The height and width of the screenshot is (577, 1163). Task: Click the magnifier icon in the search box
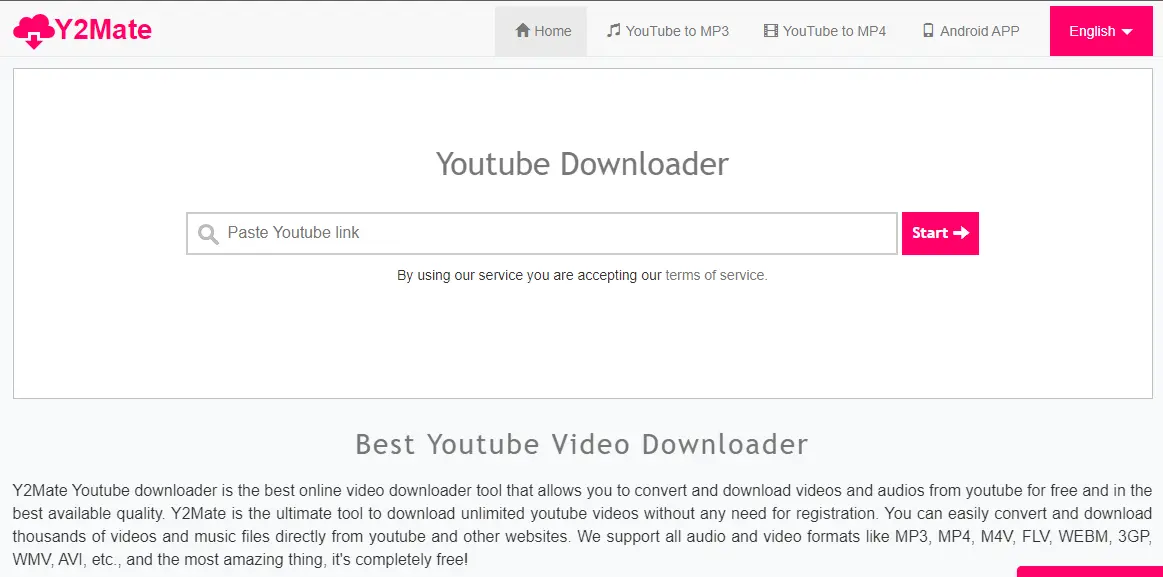click(x=208, y=234)
